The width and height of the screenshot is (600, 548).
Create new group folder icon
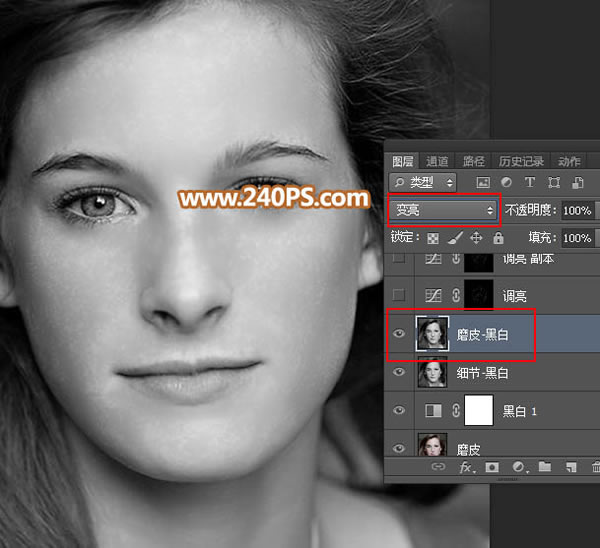click(x=545, y=466)
